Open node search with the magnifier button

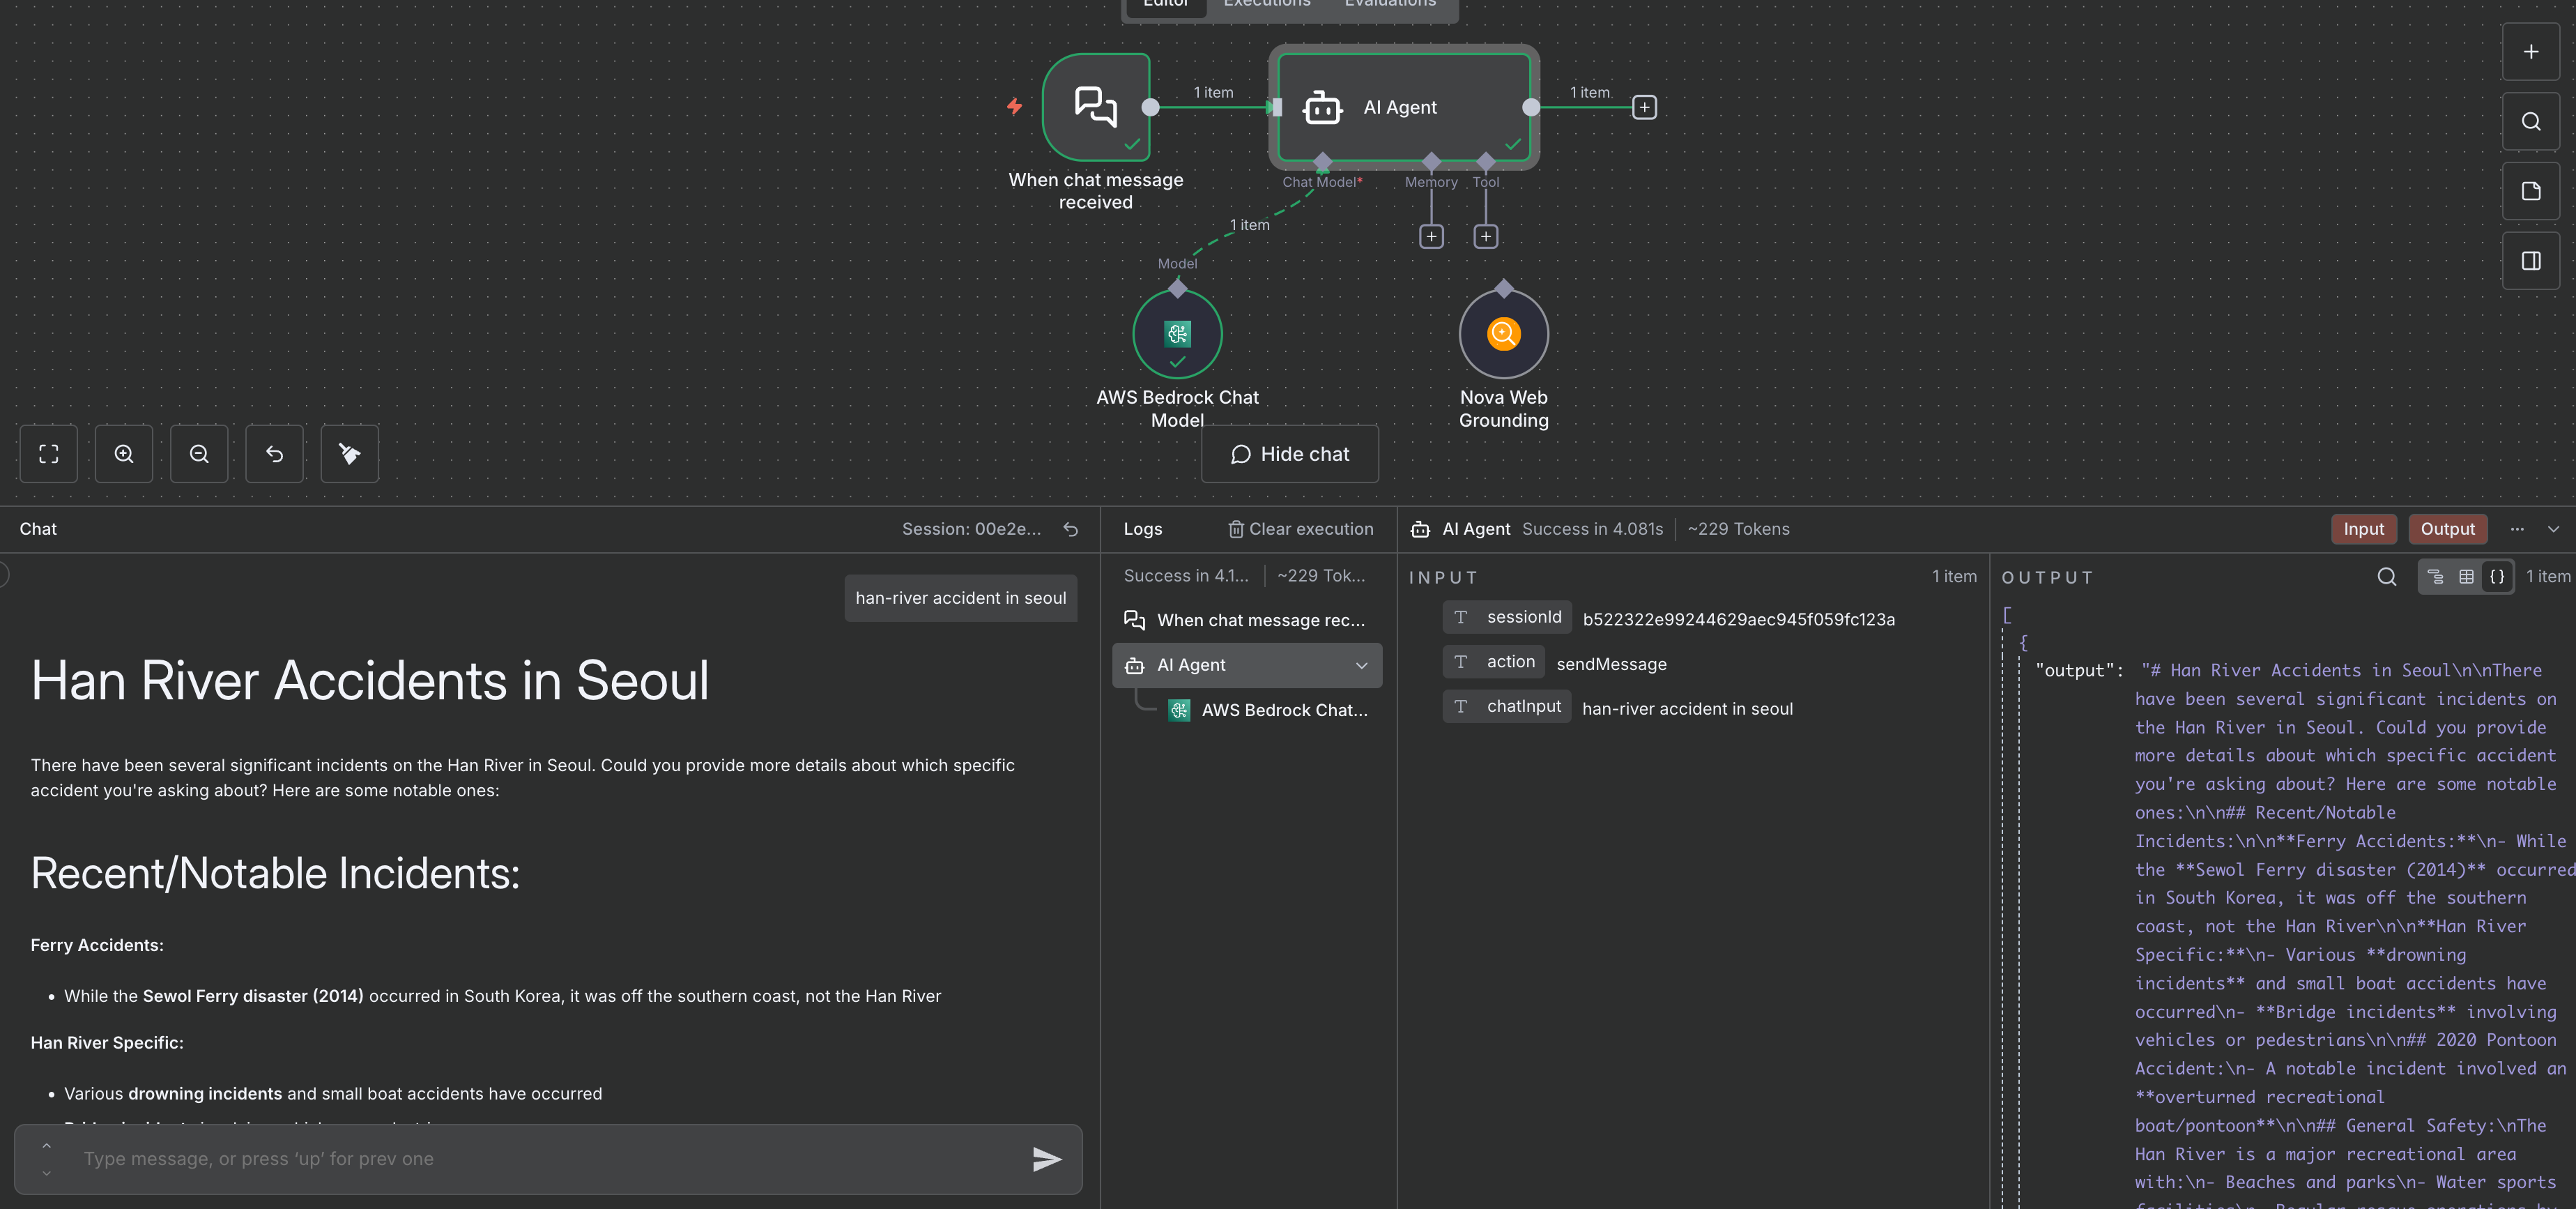pos(2530,122)
